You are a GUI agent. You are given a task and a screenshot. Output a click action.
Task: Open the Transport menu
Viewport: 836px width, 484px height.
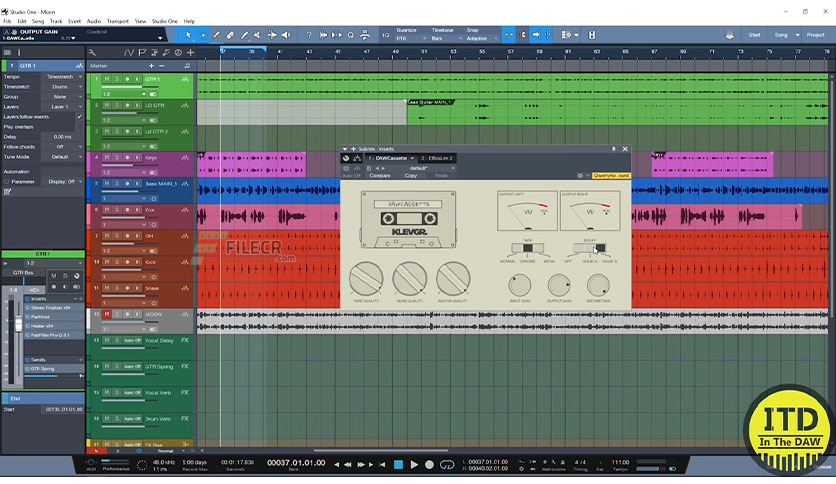(117, 21)
